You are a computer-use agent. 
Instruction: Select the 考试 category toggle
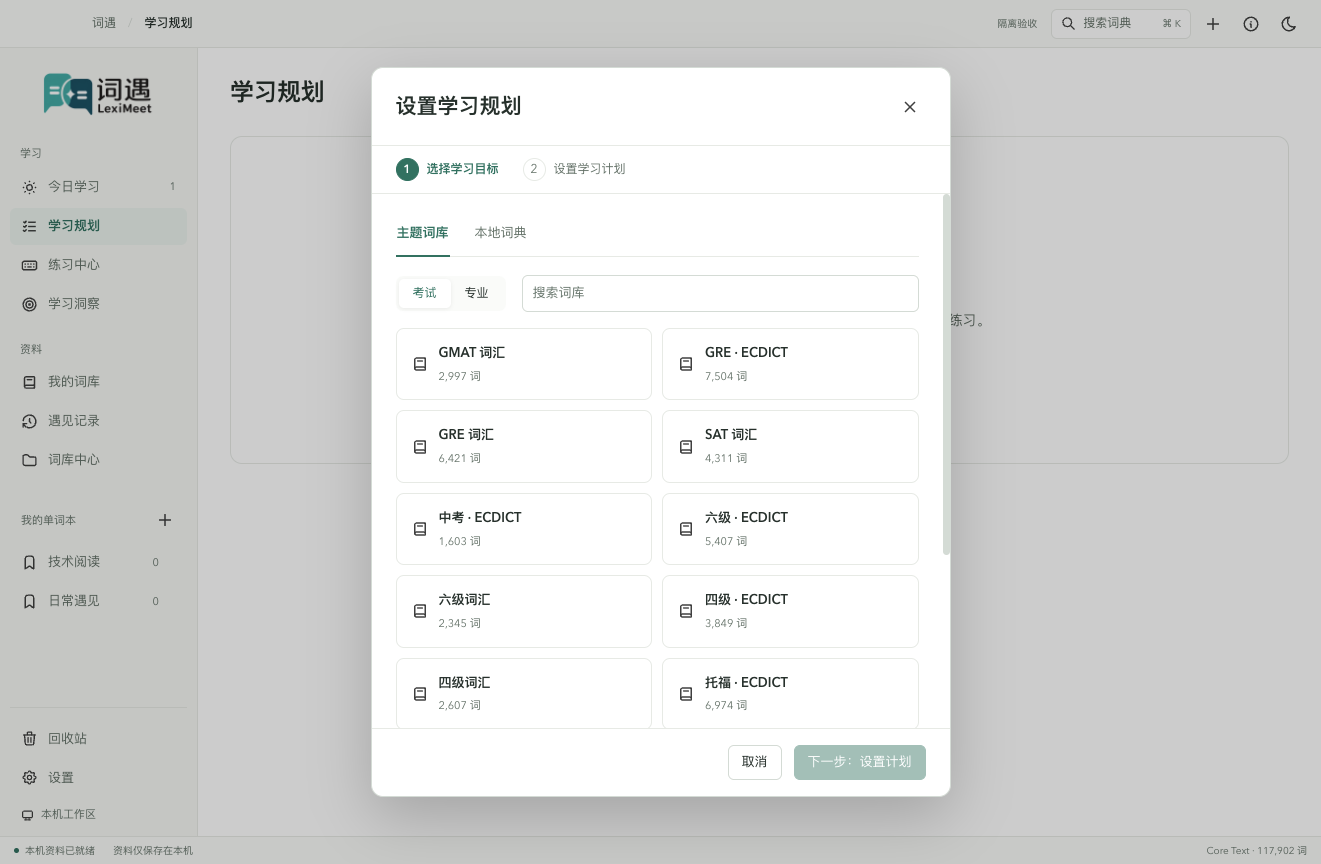point(425,293)
